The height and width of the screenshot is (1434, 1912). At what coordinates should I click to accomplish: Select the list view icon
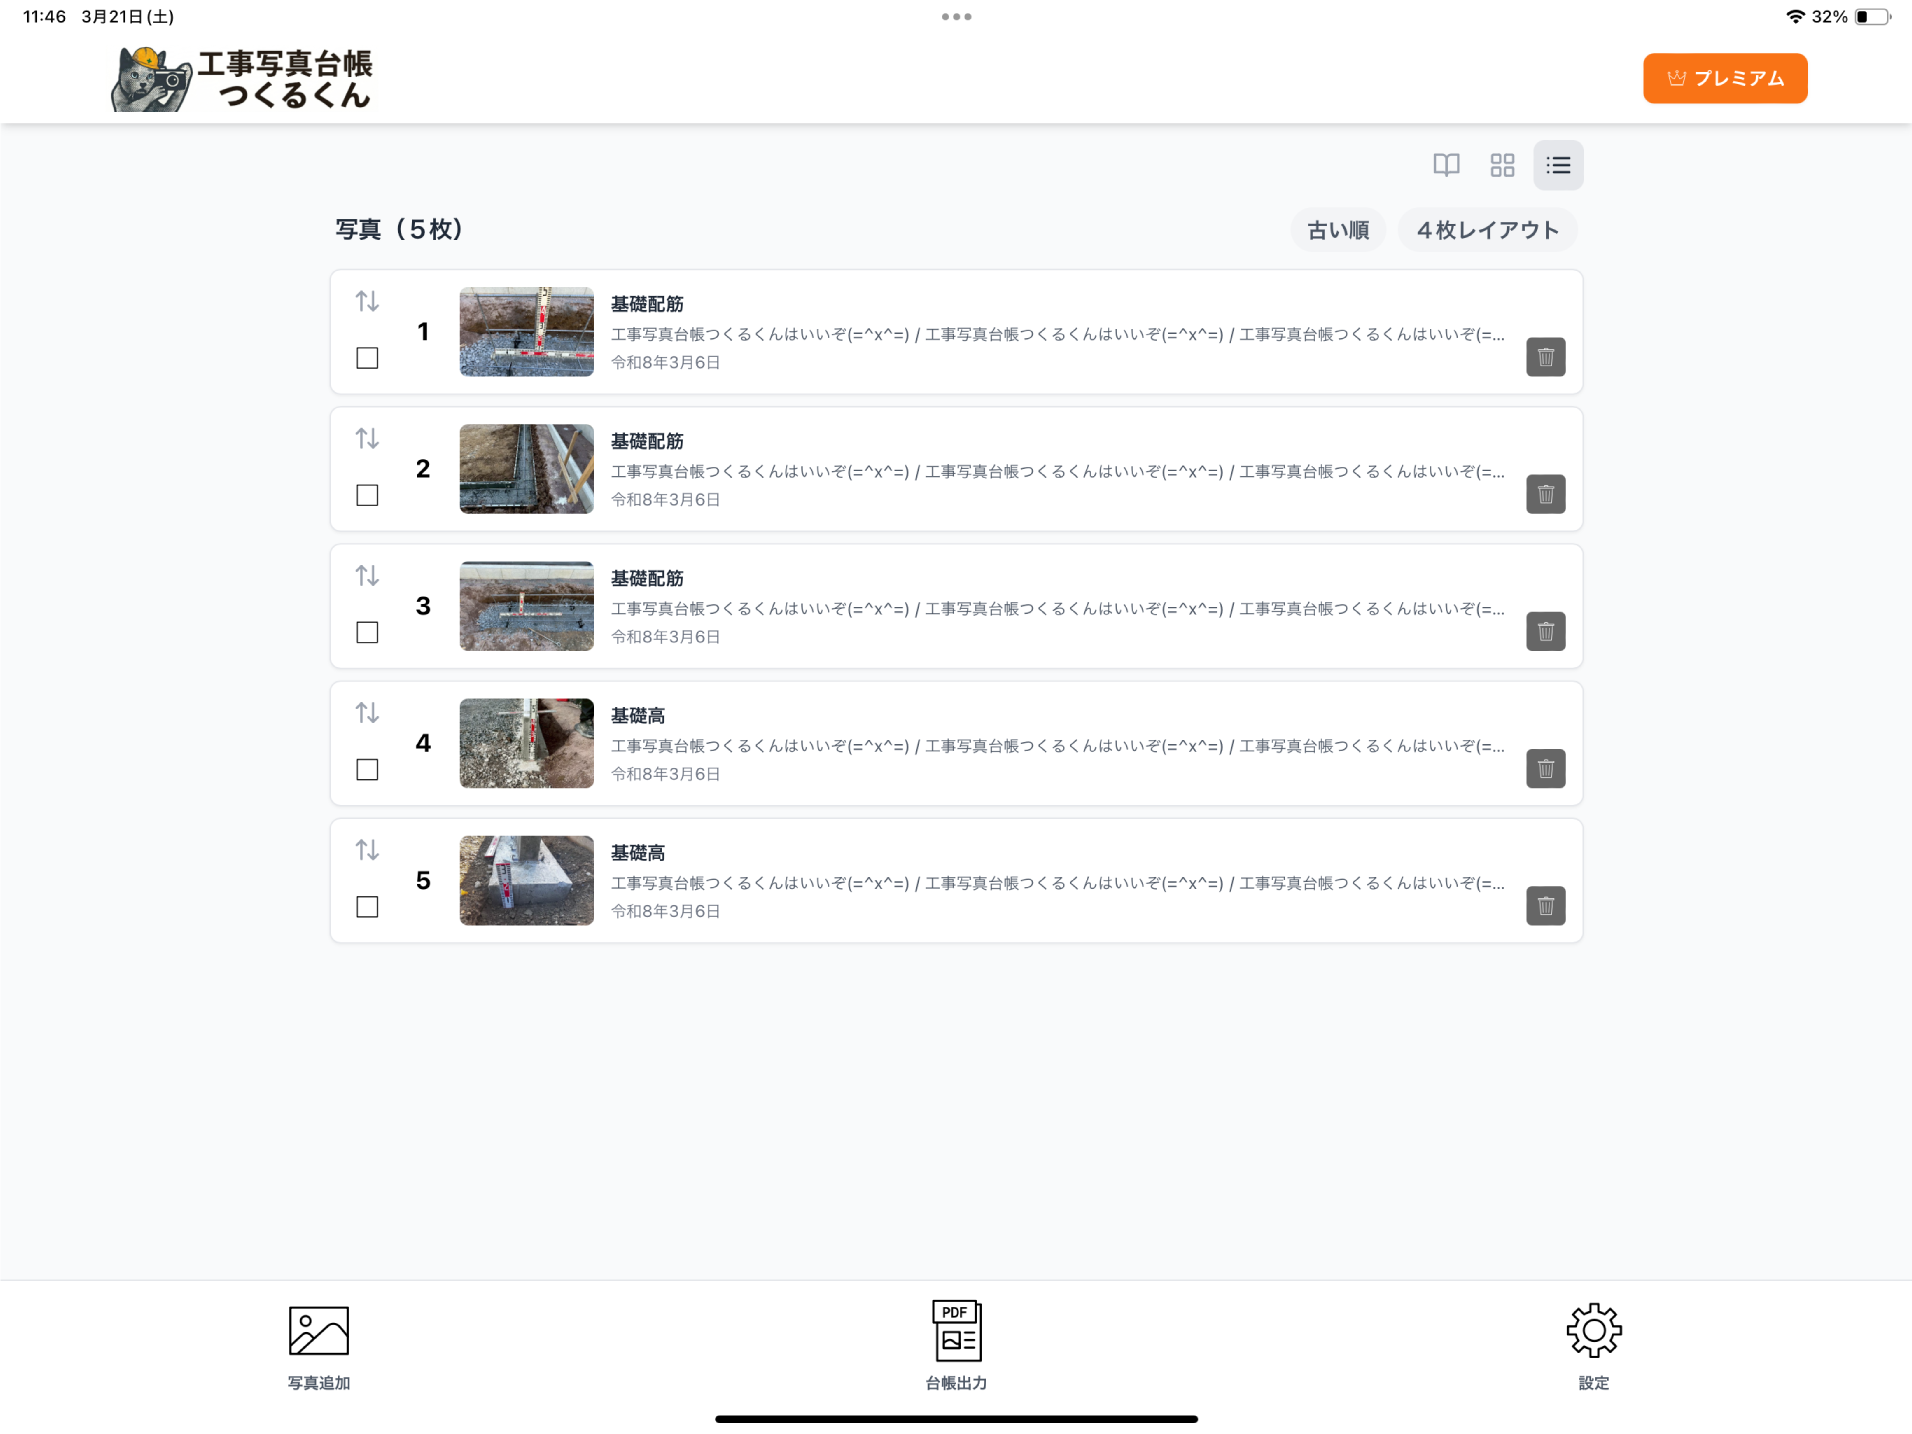click(1558, 164)
